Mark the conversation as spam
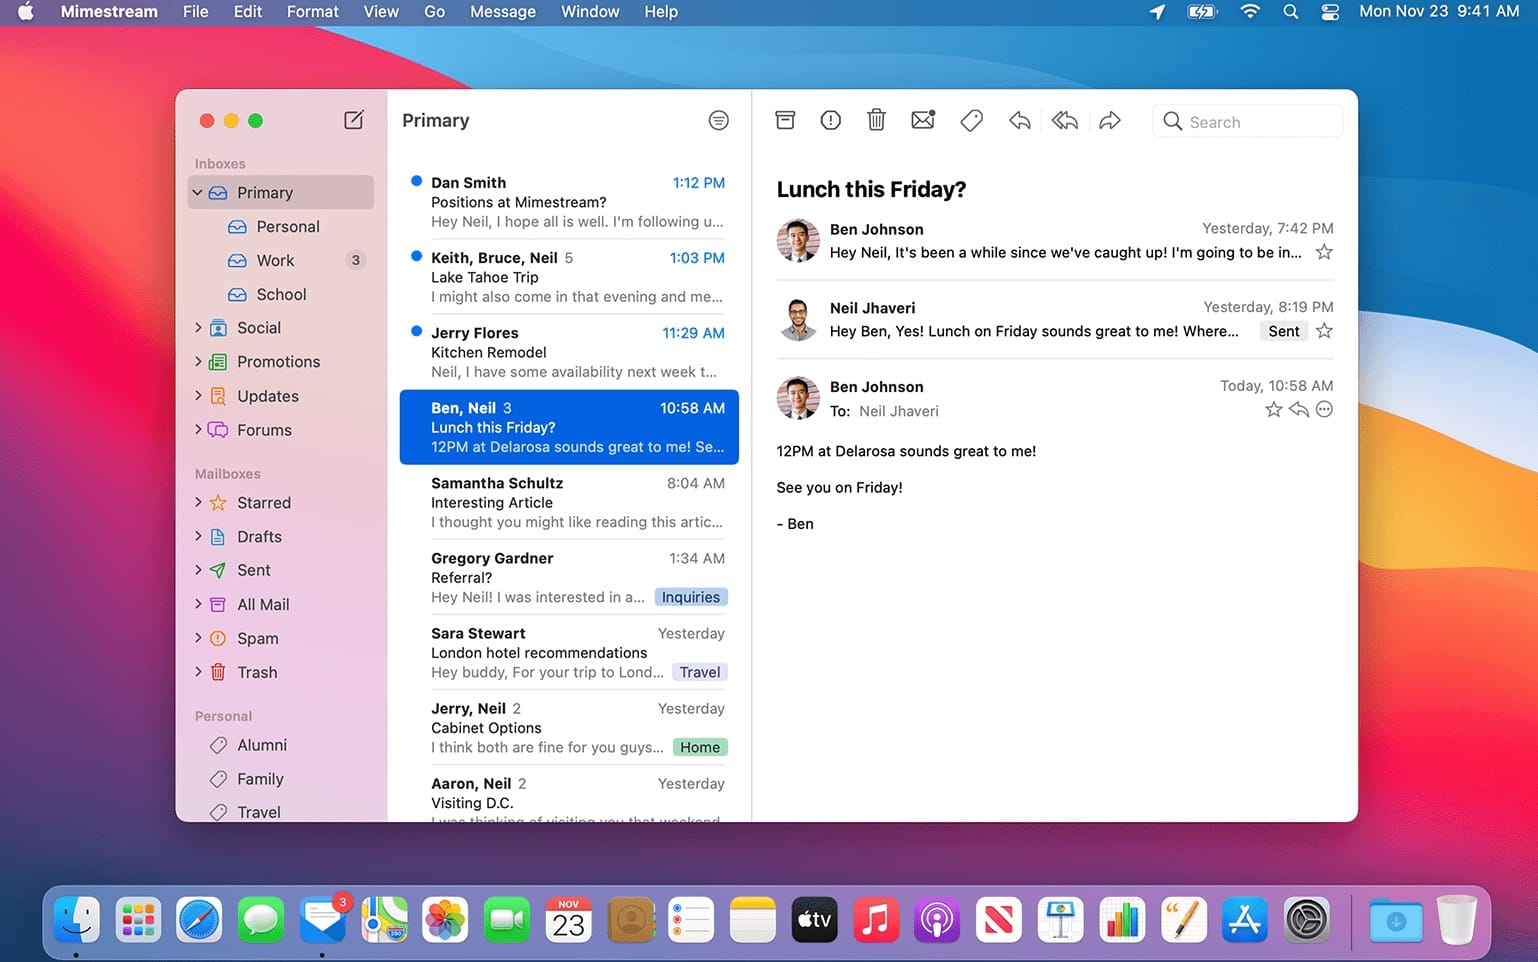 click(x=830, y=120)
